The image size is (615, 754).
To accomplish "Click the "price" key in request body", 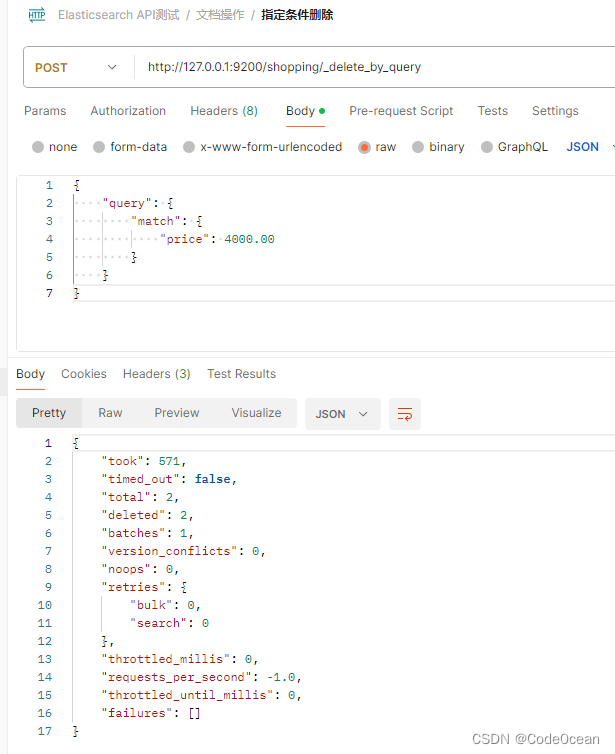I will (x=185, y=239).
